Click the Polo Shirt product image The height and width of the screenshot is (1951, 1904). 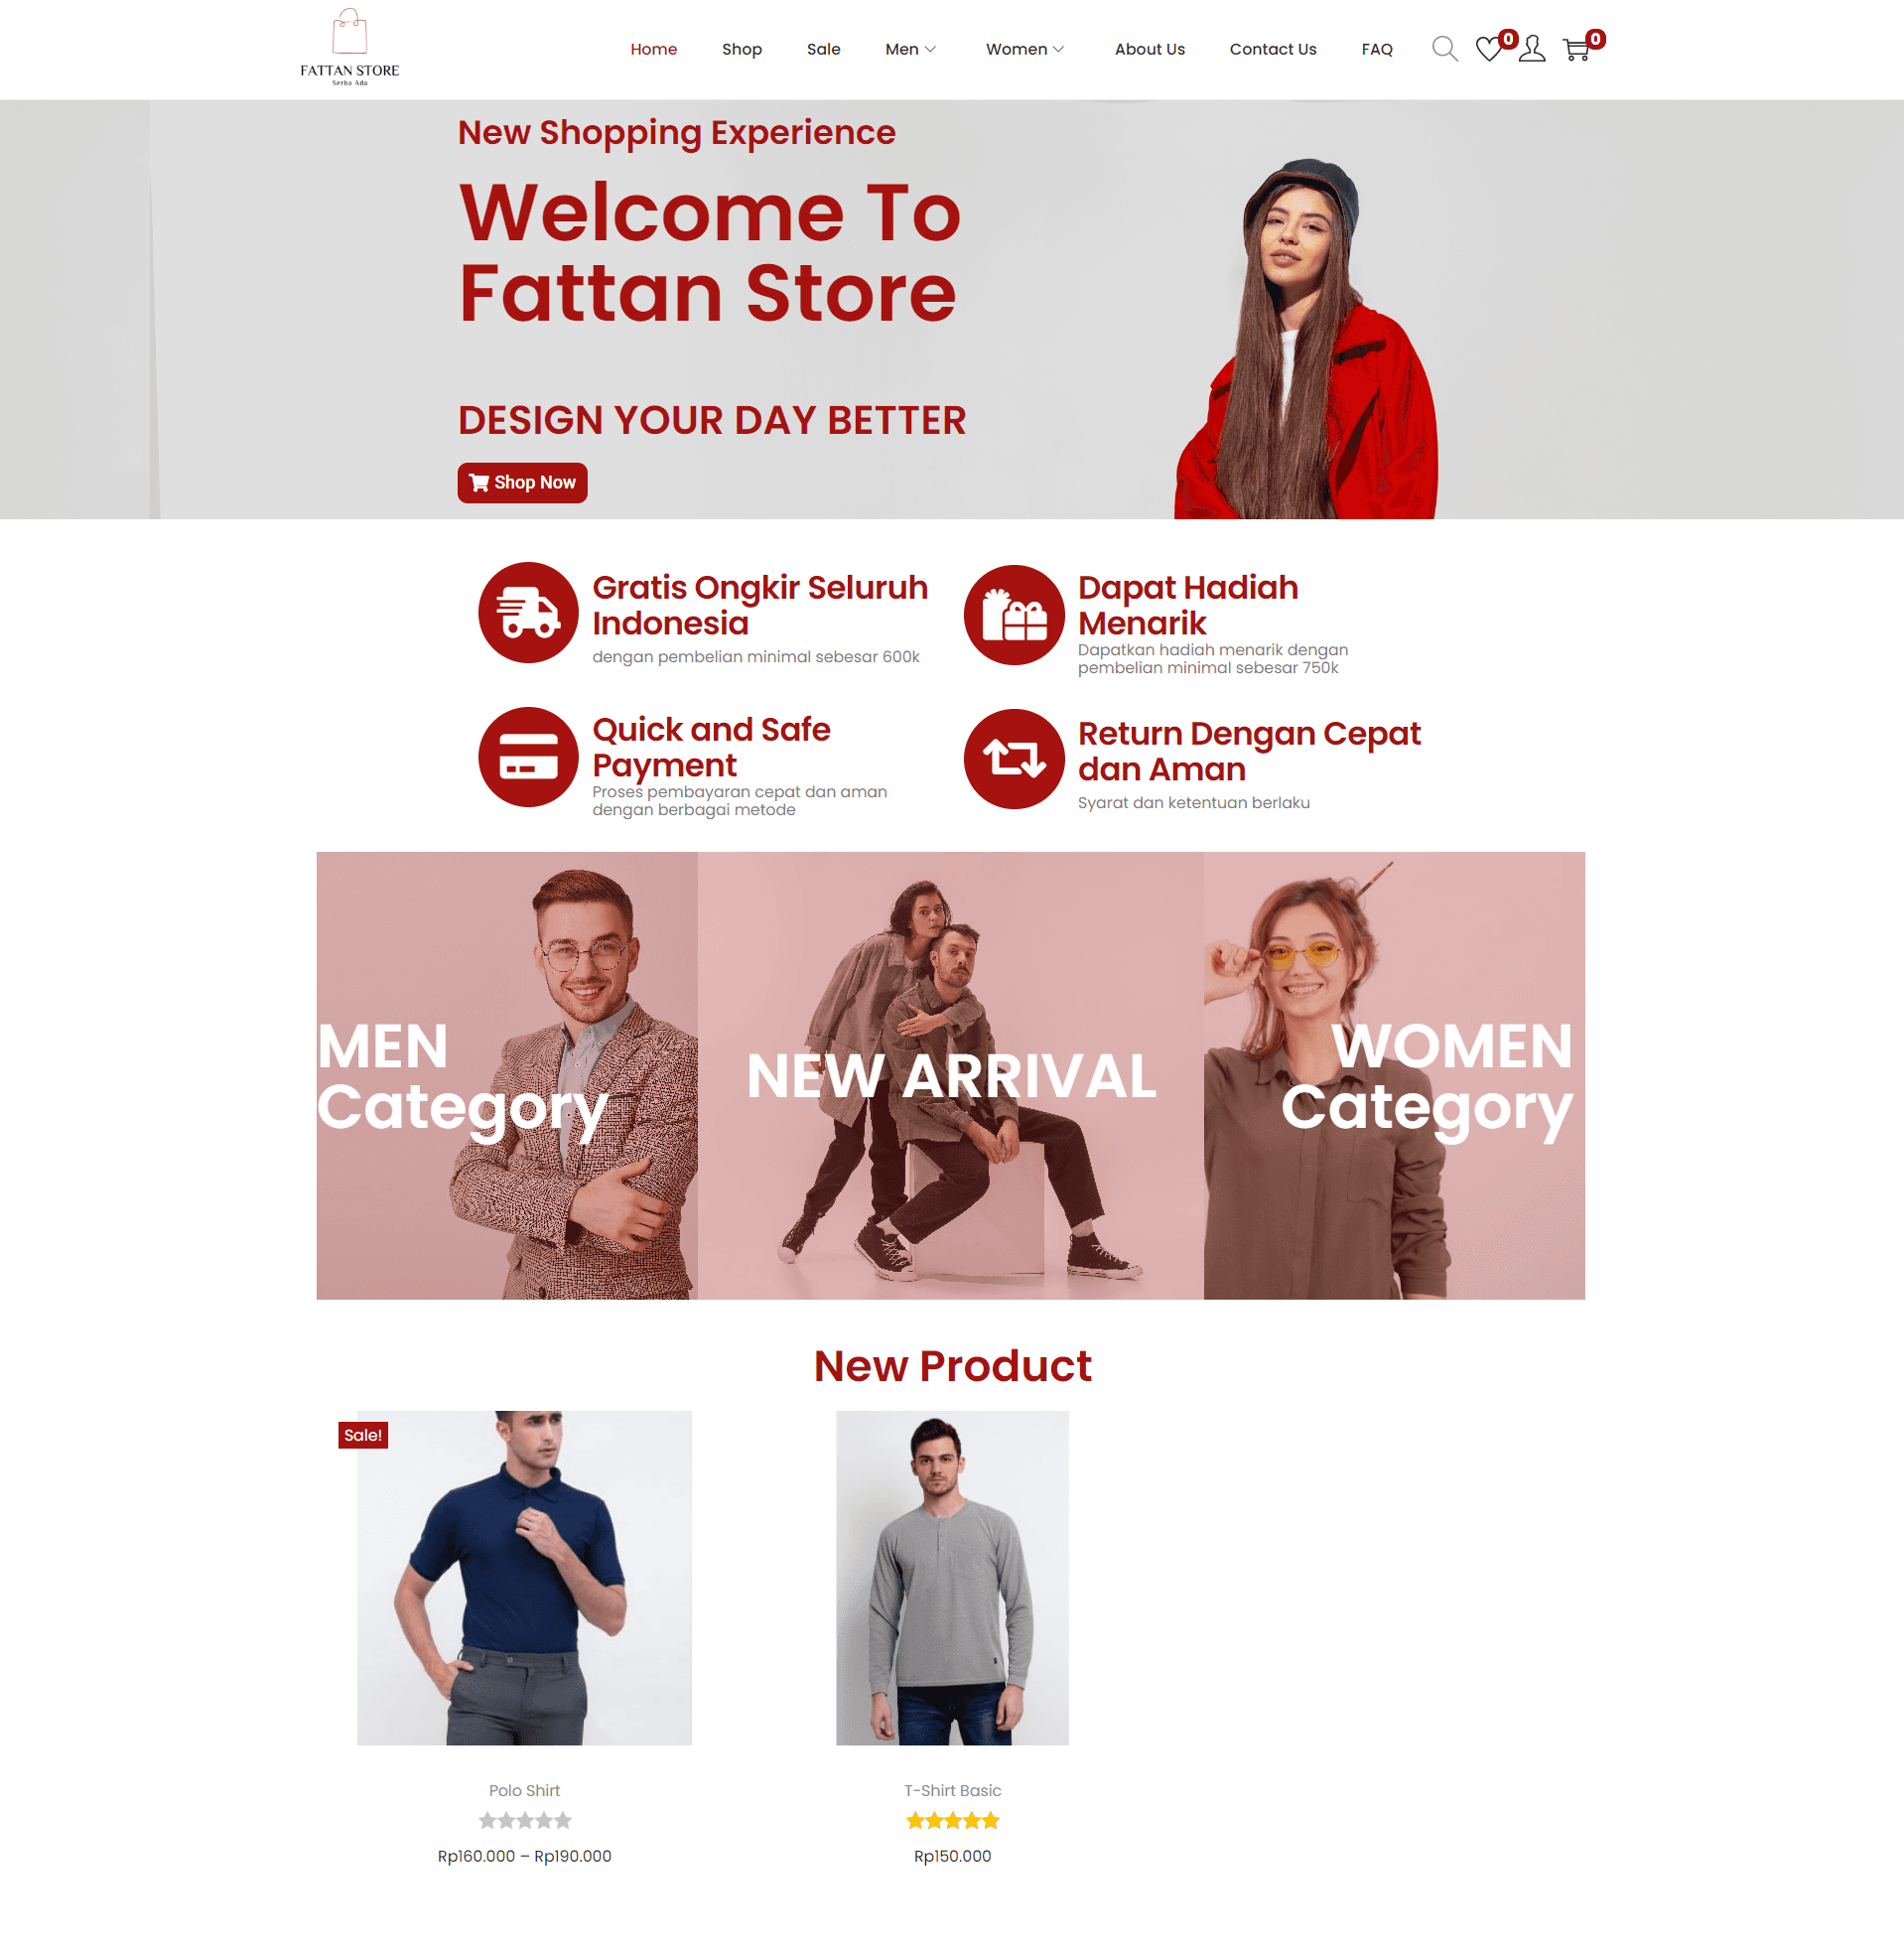point(524,1578)
